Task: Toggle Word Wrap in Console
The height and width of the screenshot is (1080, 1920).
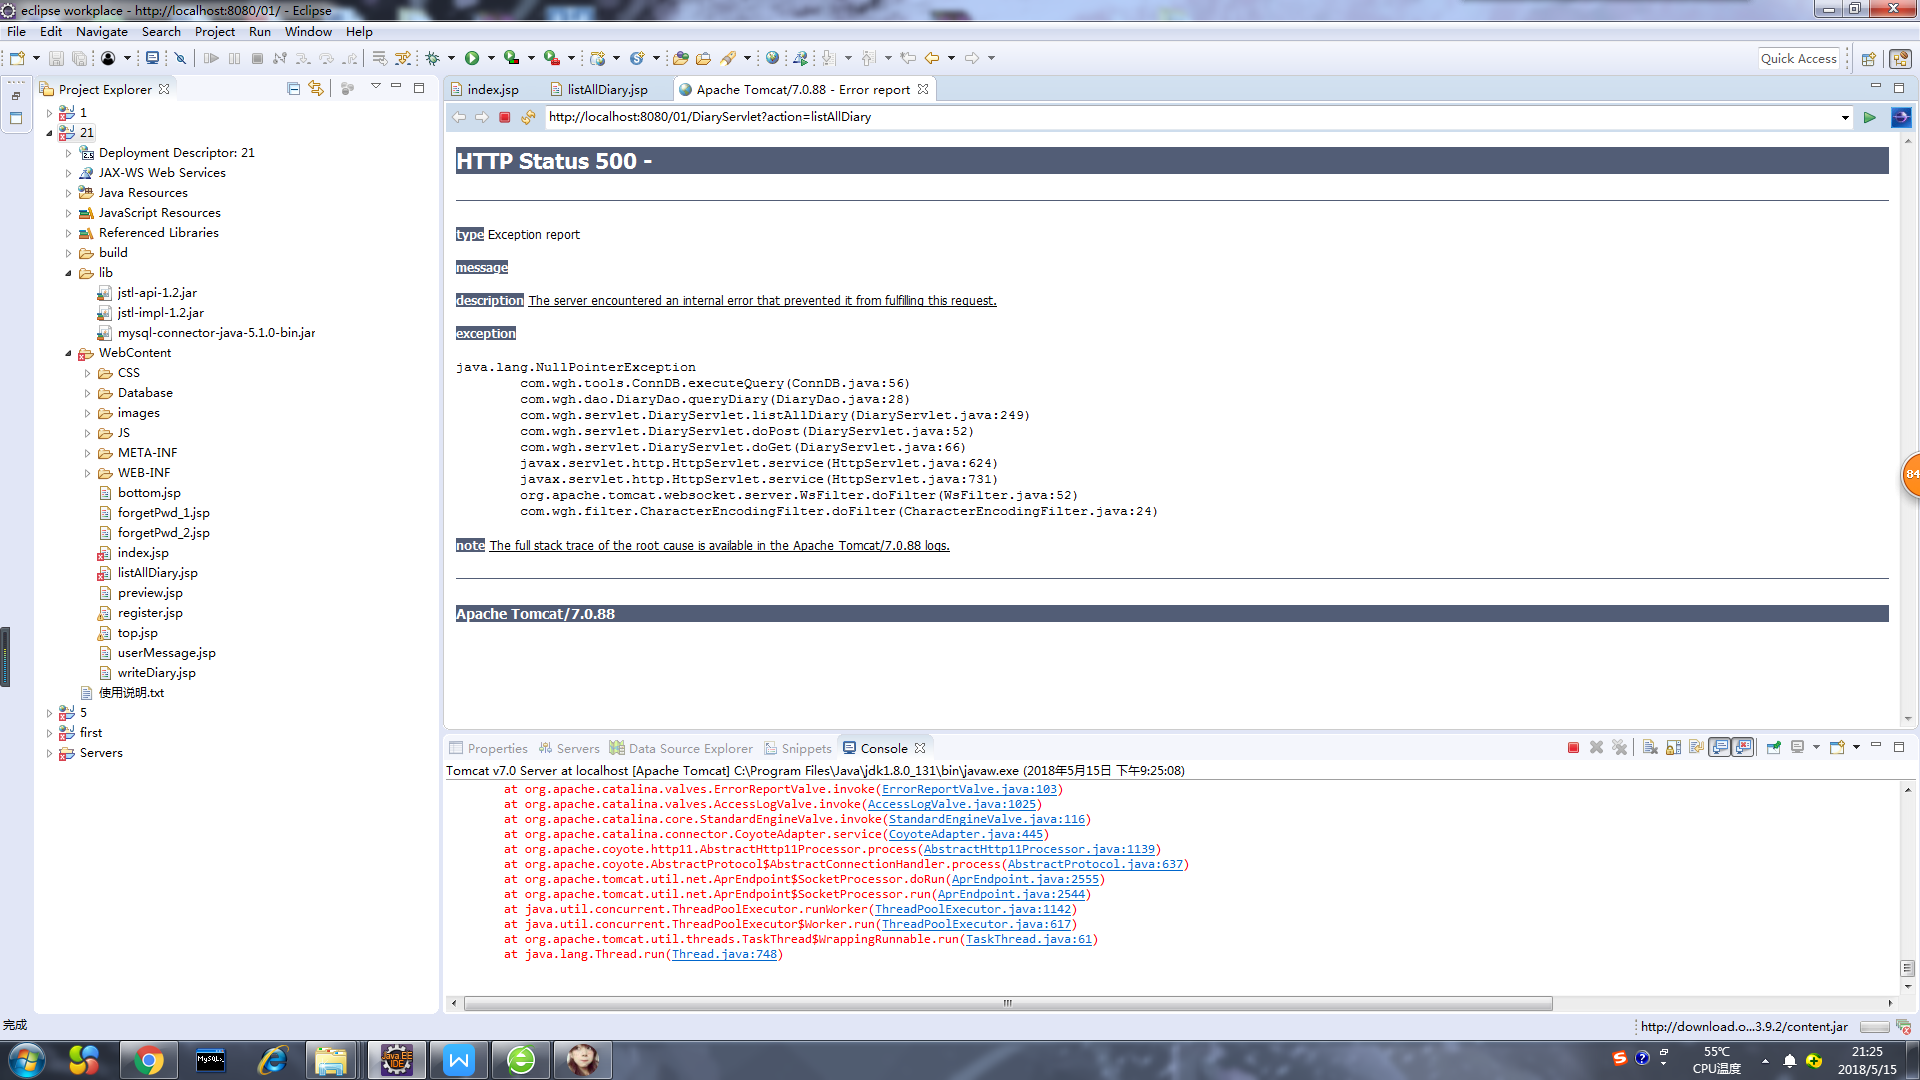Action: [1696, 748]
